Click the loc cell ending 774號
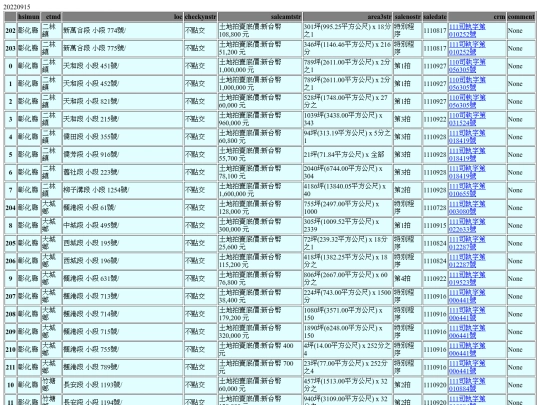This screenshot has width=540, height=405. click(x=123, y=30)
